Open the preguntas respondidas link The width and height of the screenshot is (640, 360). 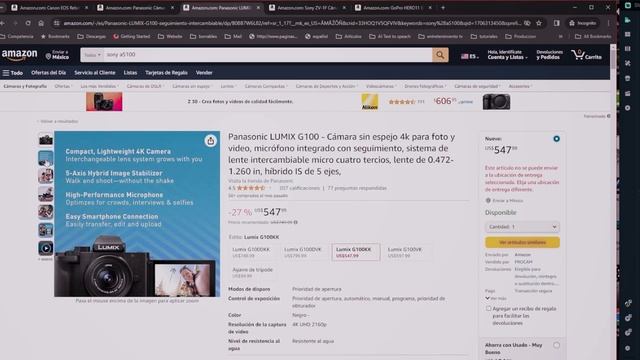[x=357, y=188]
